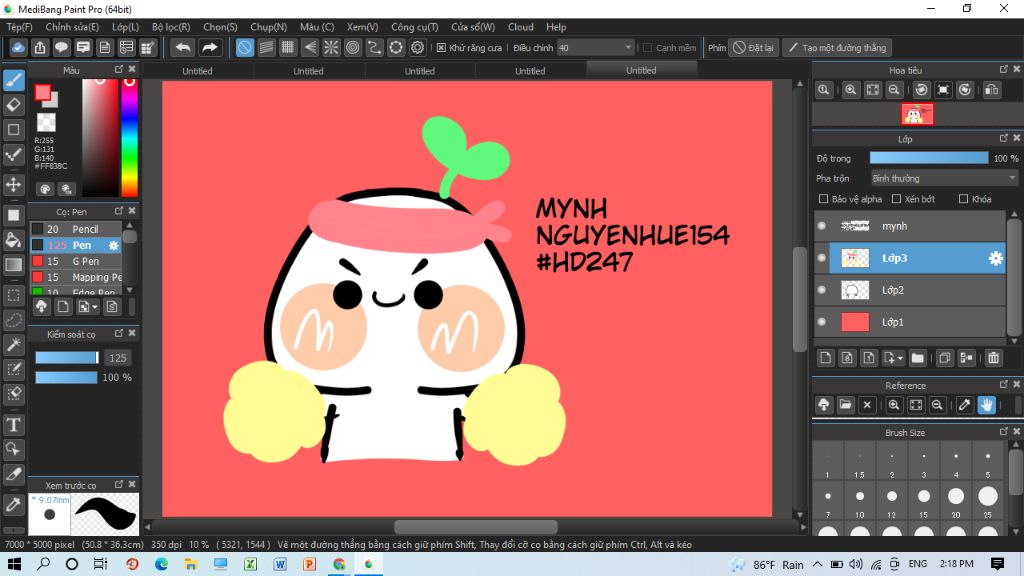Open Bộ lọc(R) menu
This screenshot has height=576, width=1024.
[171, 27]
